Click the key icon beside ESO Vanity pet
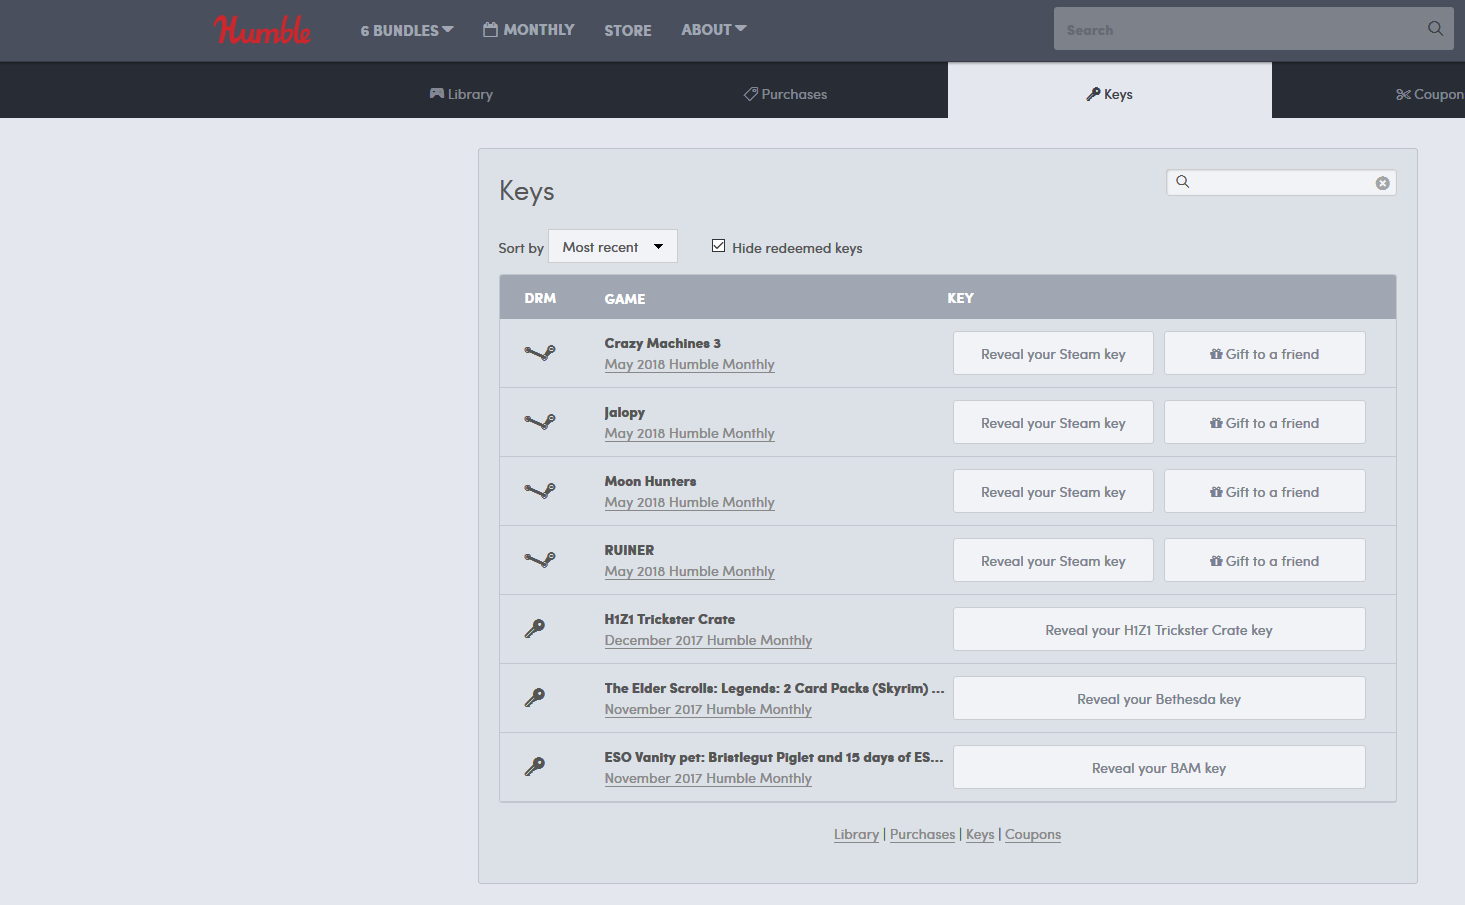Image resolution: width=1465 pixels, height=905 pixels. coord(535,767)
